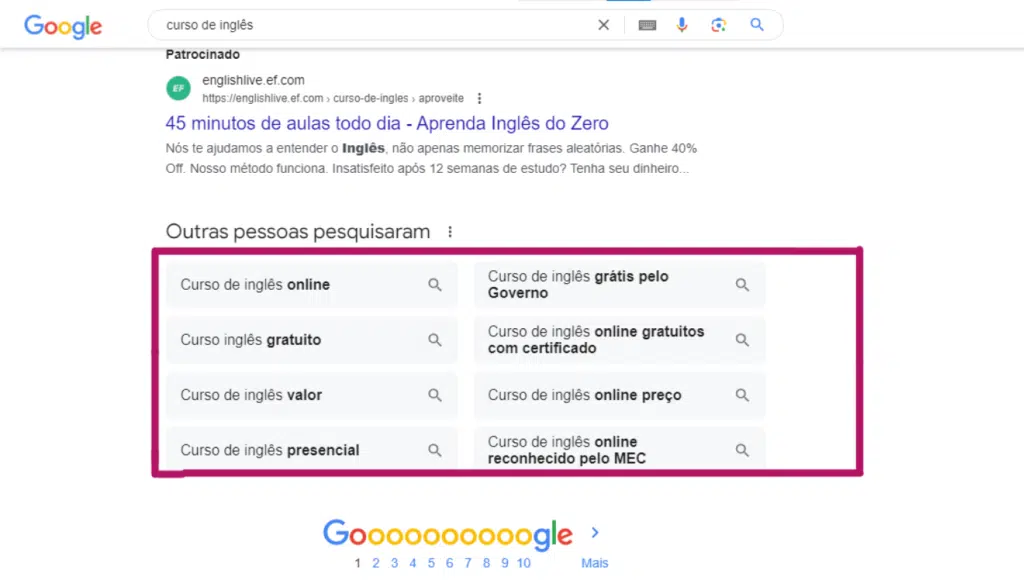Select Curso de inglês grátis pelo Governo
Screen dimensions: 1024x581
619,285
